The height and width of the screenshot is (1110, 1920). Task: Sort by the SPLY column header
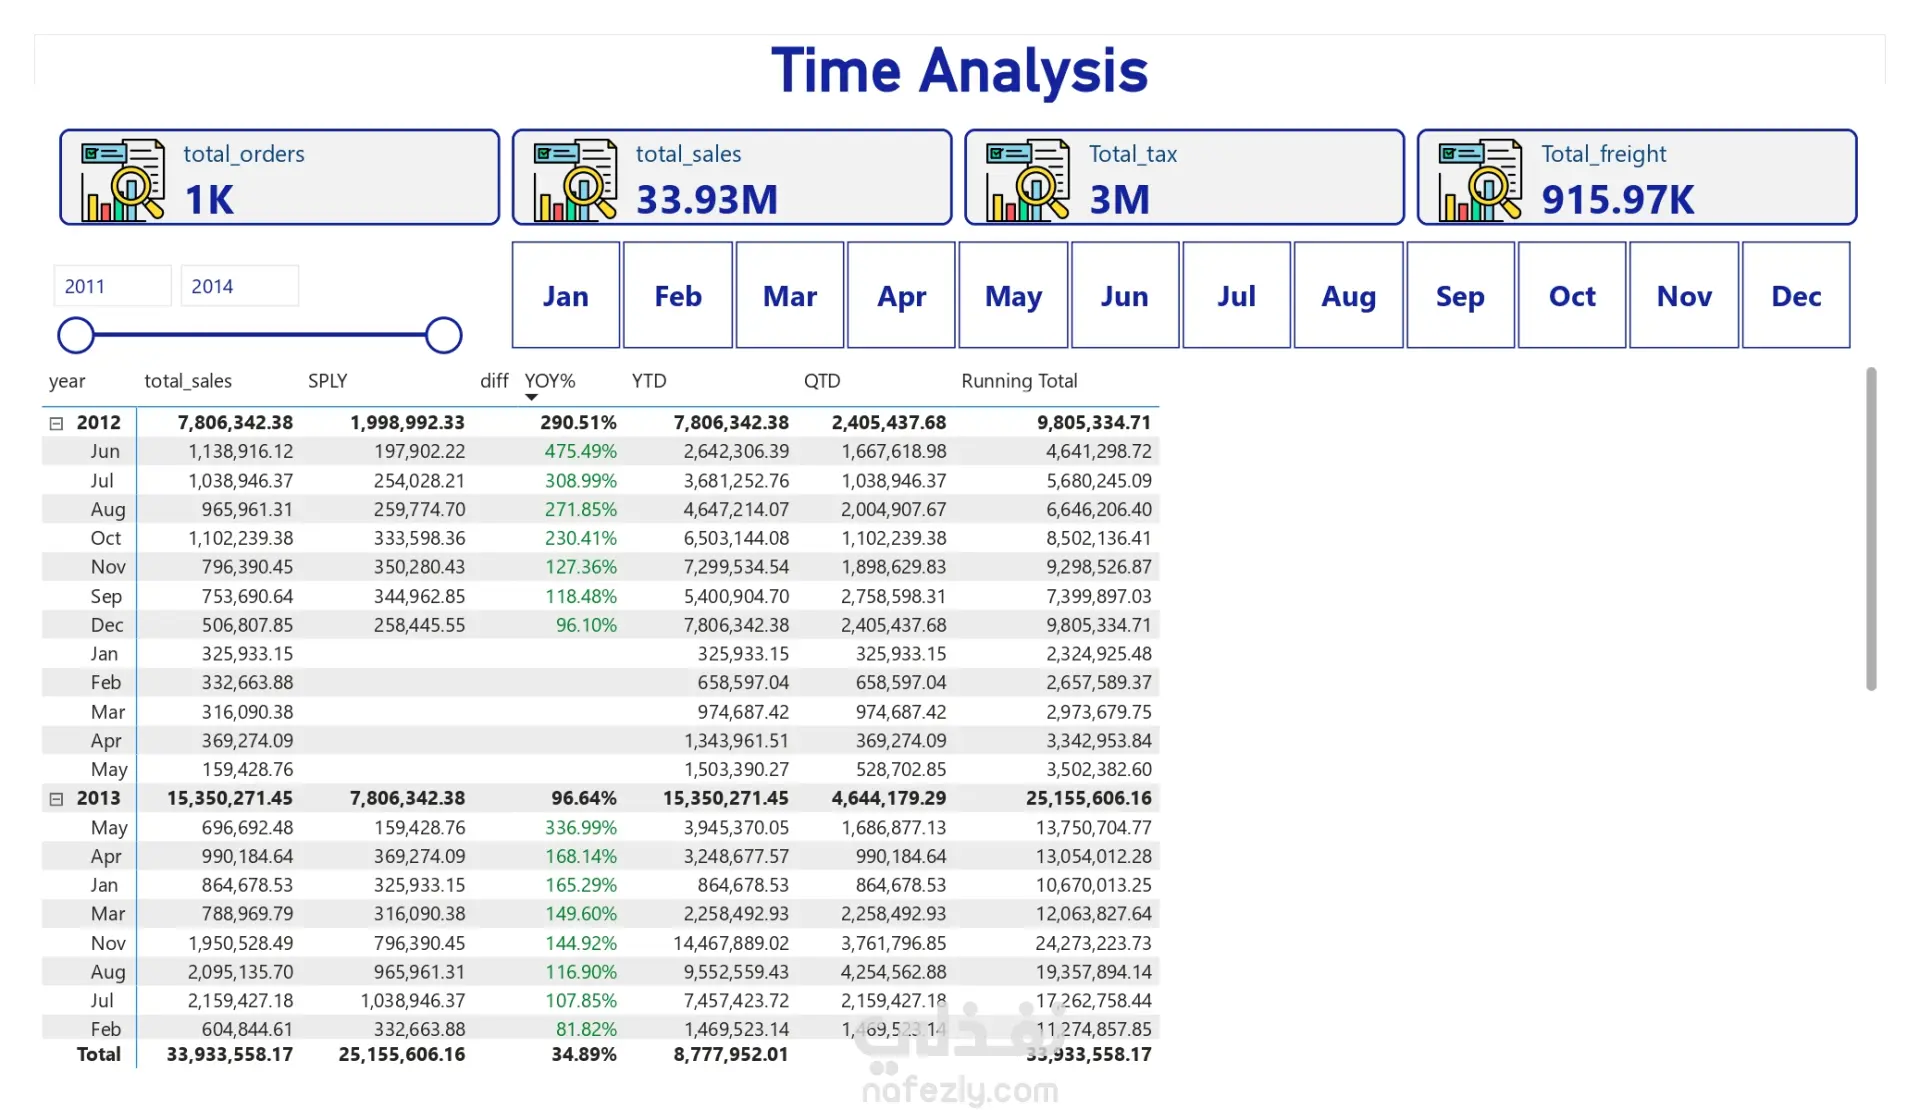click(x=327, y=381)
